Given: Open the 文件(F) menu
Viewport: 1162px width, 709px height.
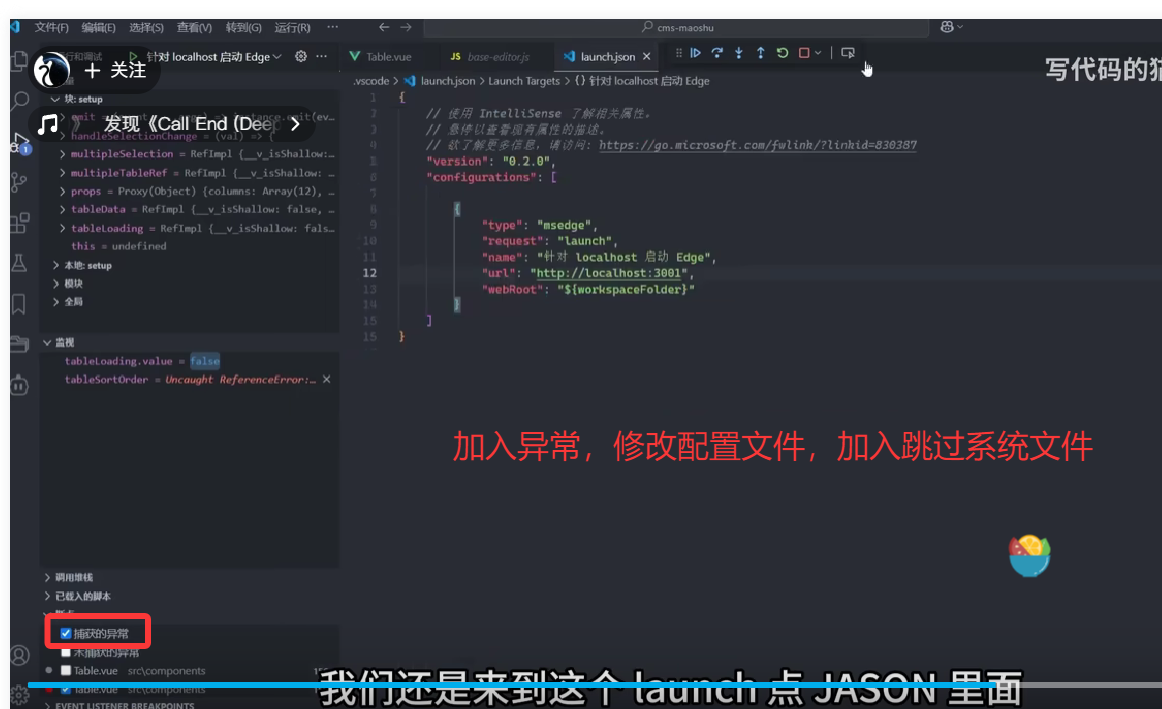Looking at the screenshot, I should tap(51, 27).
